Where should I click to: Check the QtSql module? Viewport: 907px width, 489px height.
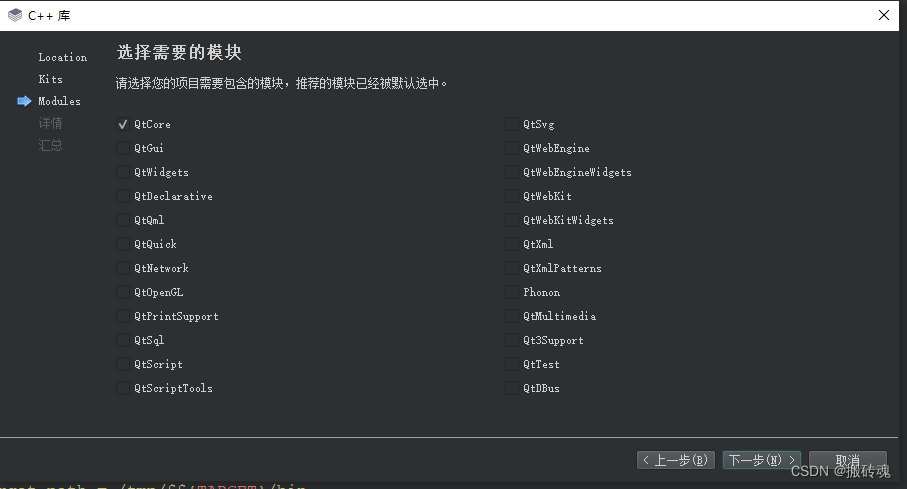click(123, 340)
